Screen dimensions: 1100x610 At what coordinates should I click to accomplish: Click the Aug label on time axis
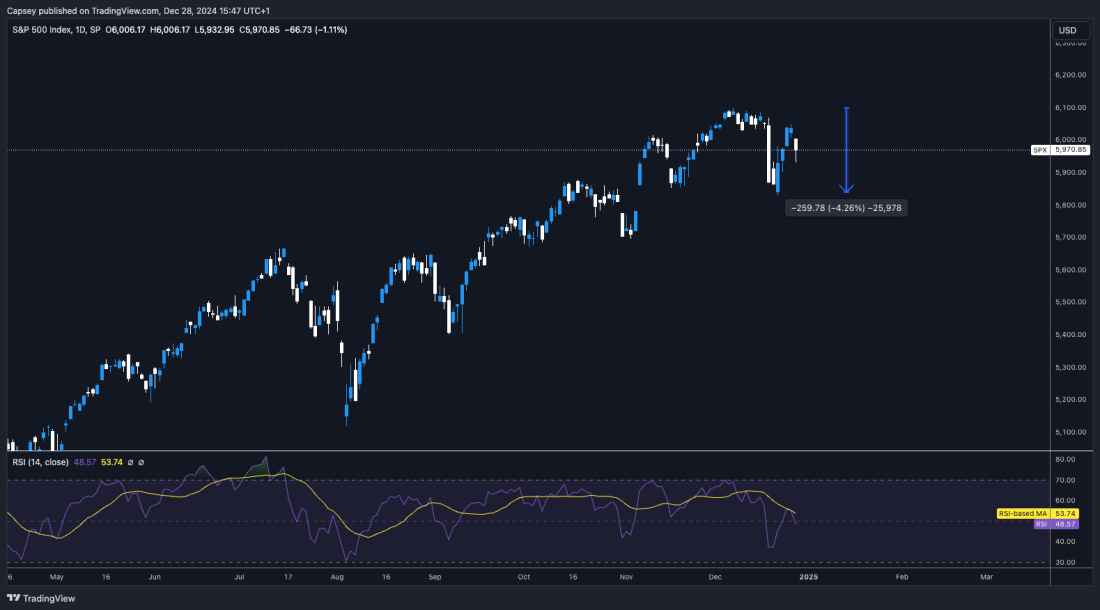[337, 577]
